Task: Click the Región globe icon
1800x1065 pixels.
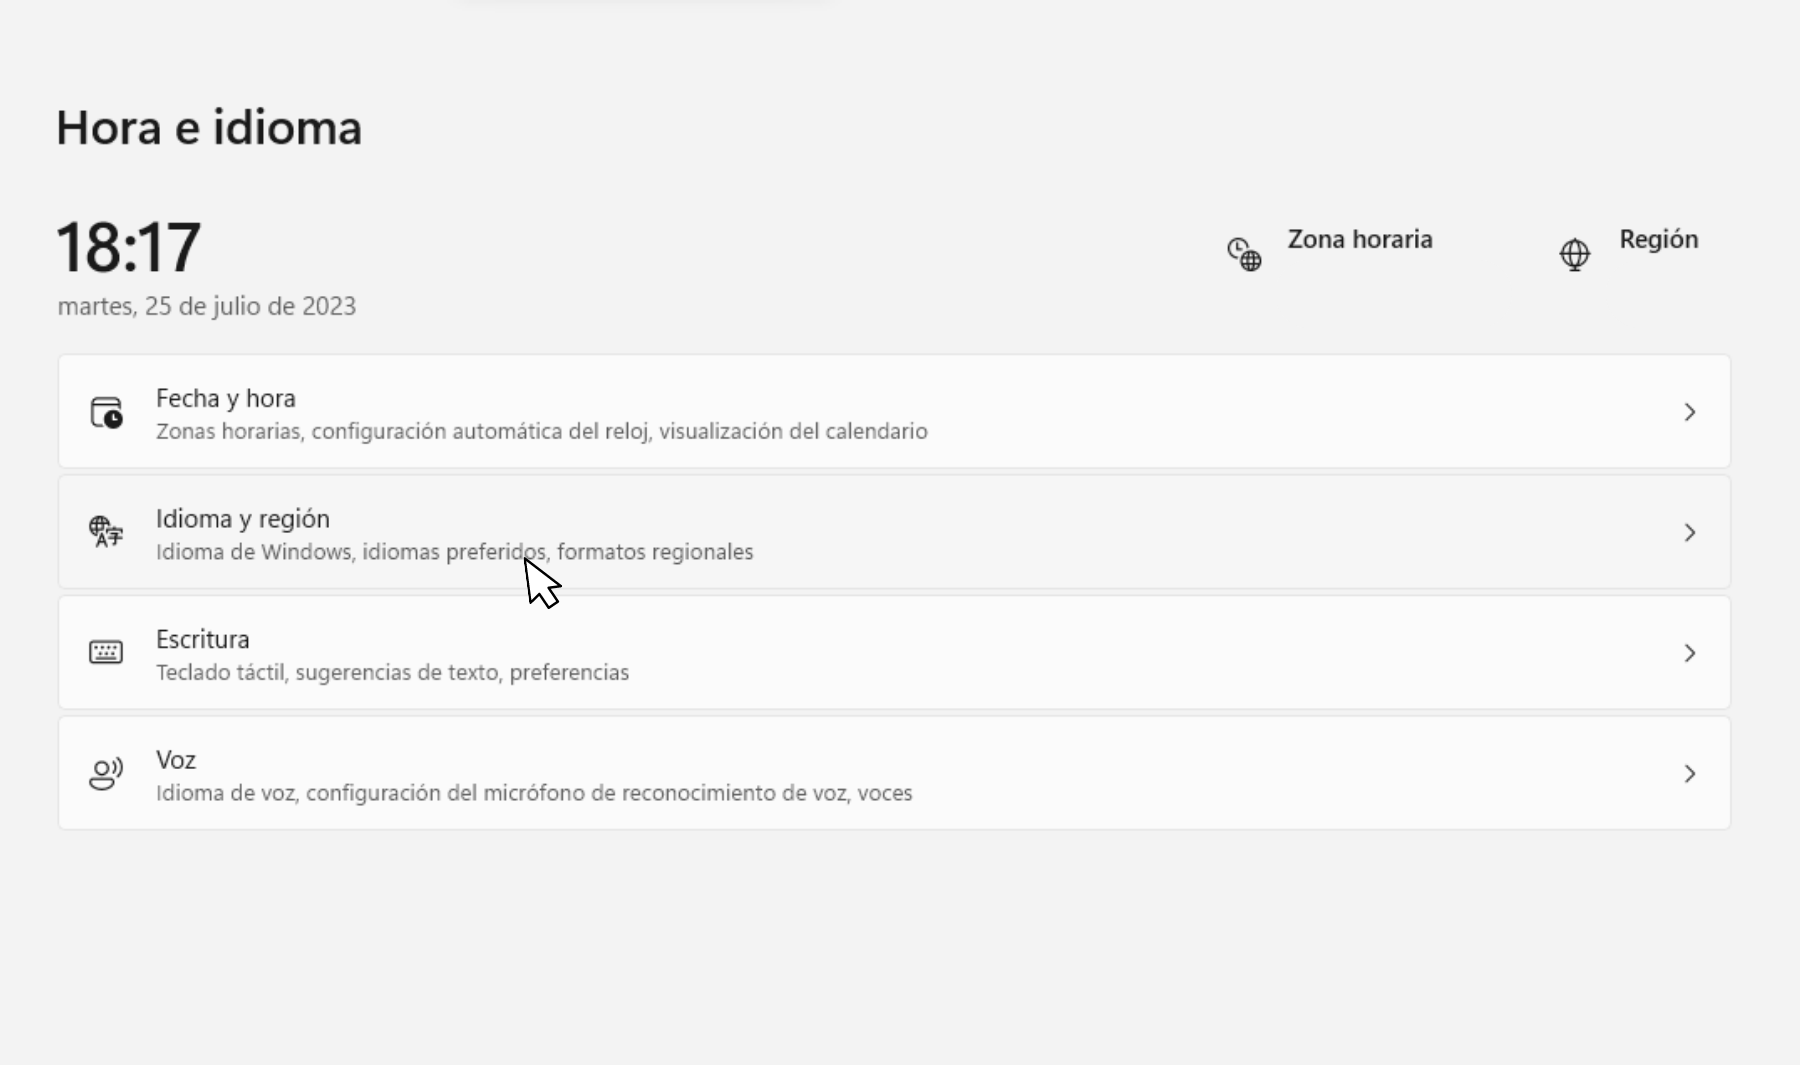Action: click(1574, 254)
